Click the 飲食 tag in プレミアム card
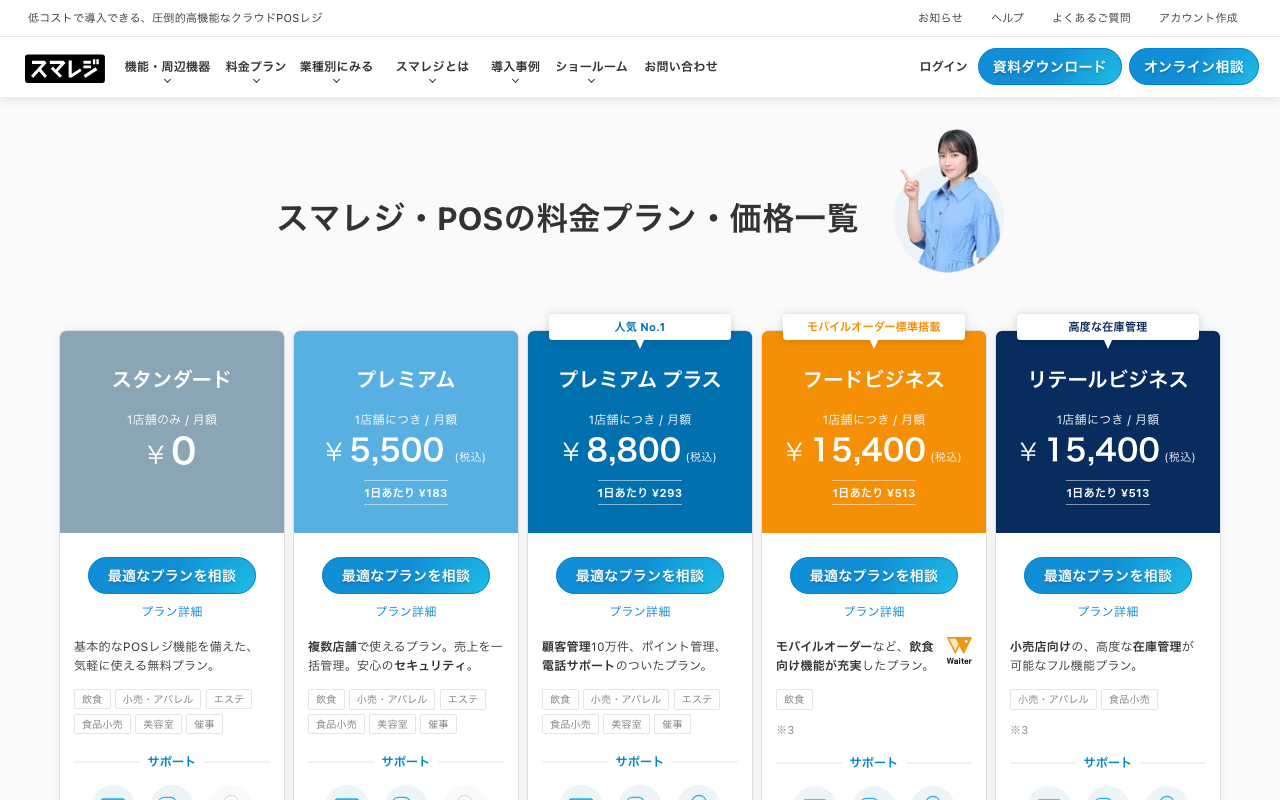The width and height of the screenshot is (1280, 800). 326,700
